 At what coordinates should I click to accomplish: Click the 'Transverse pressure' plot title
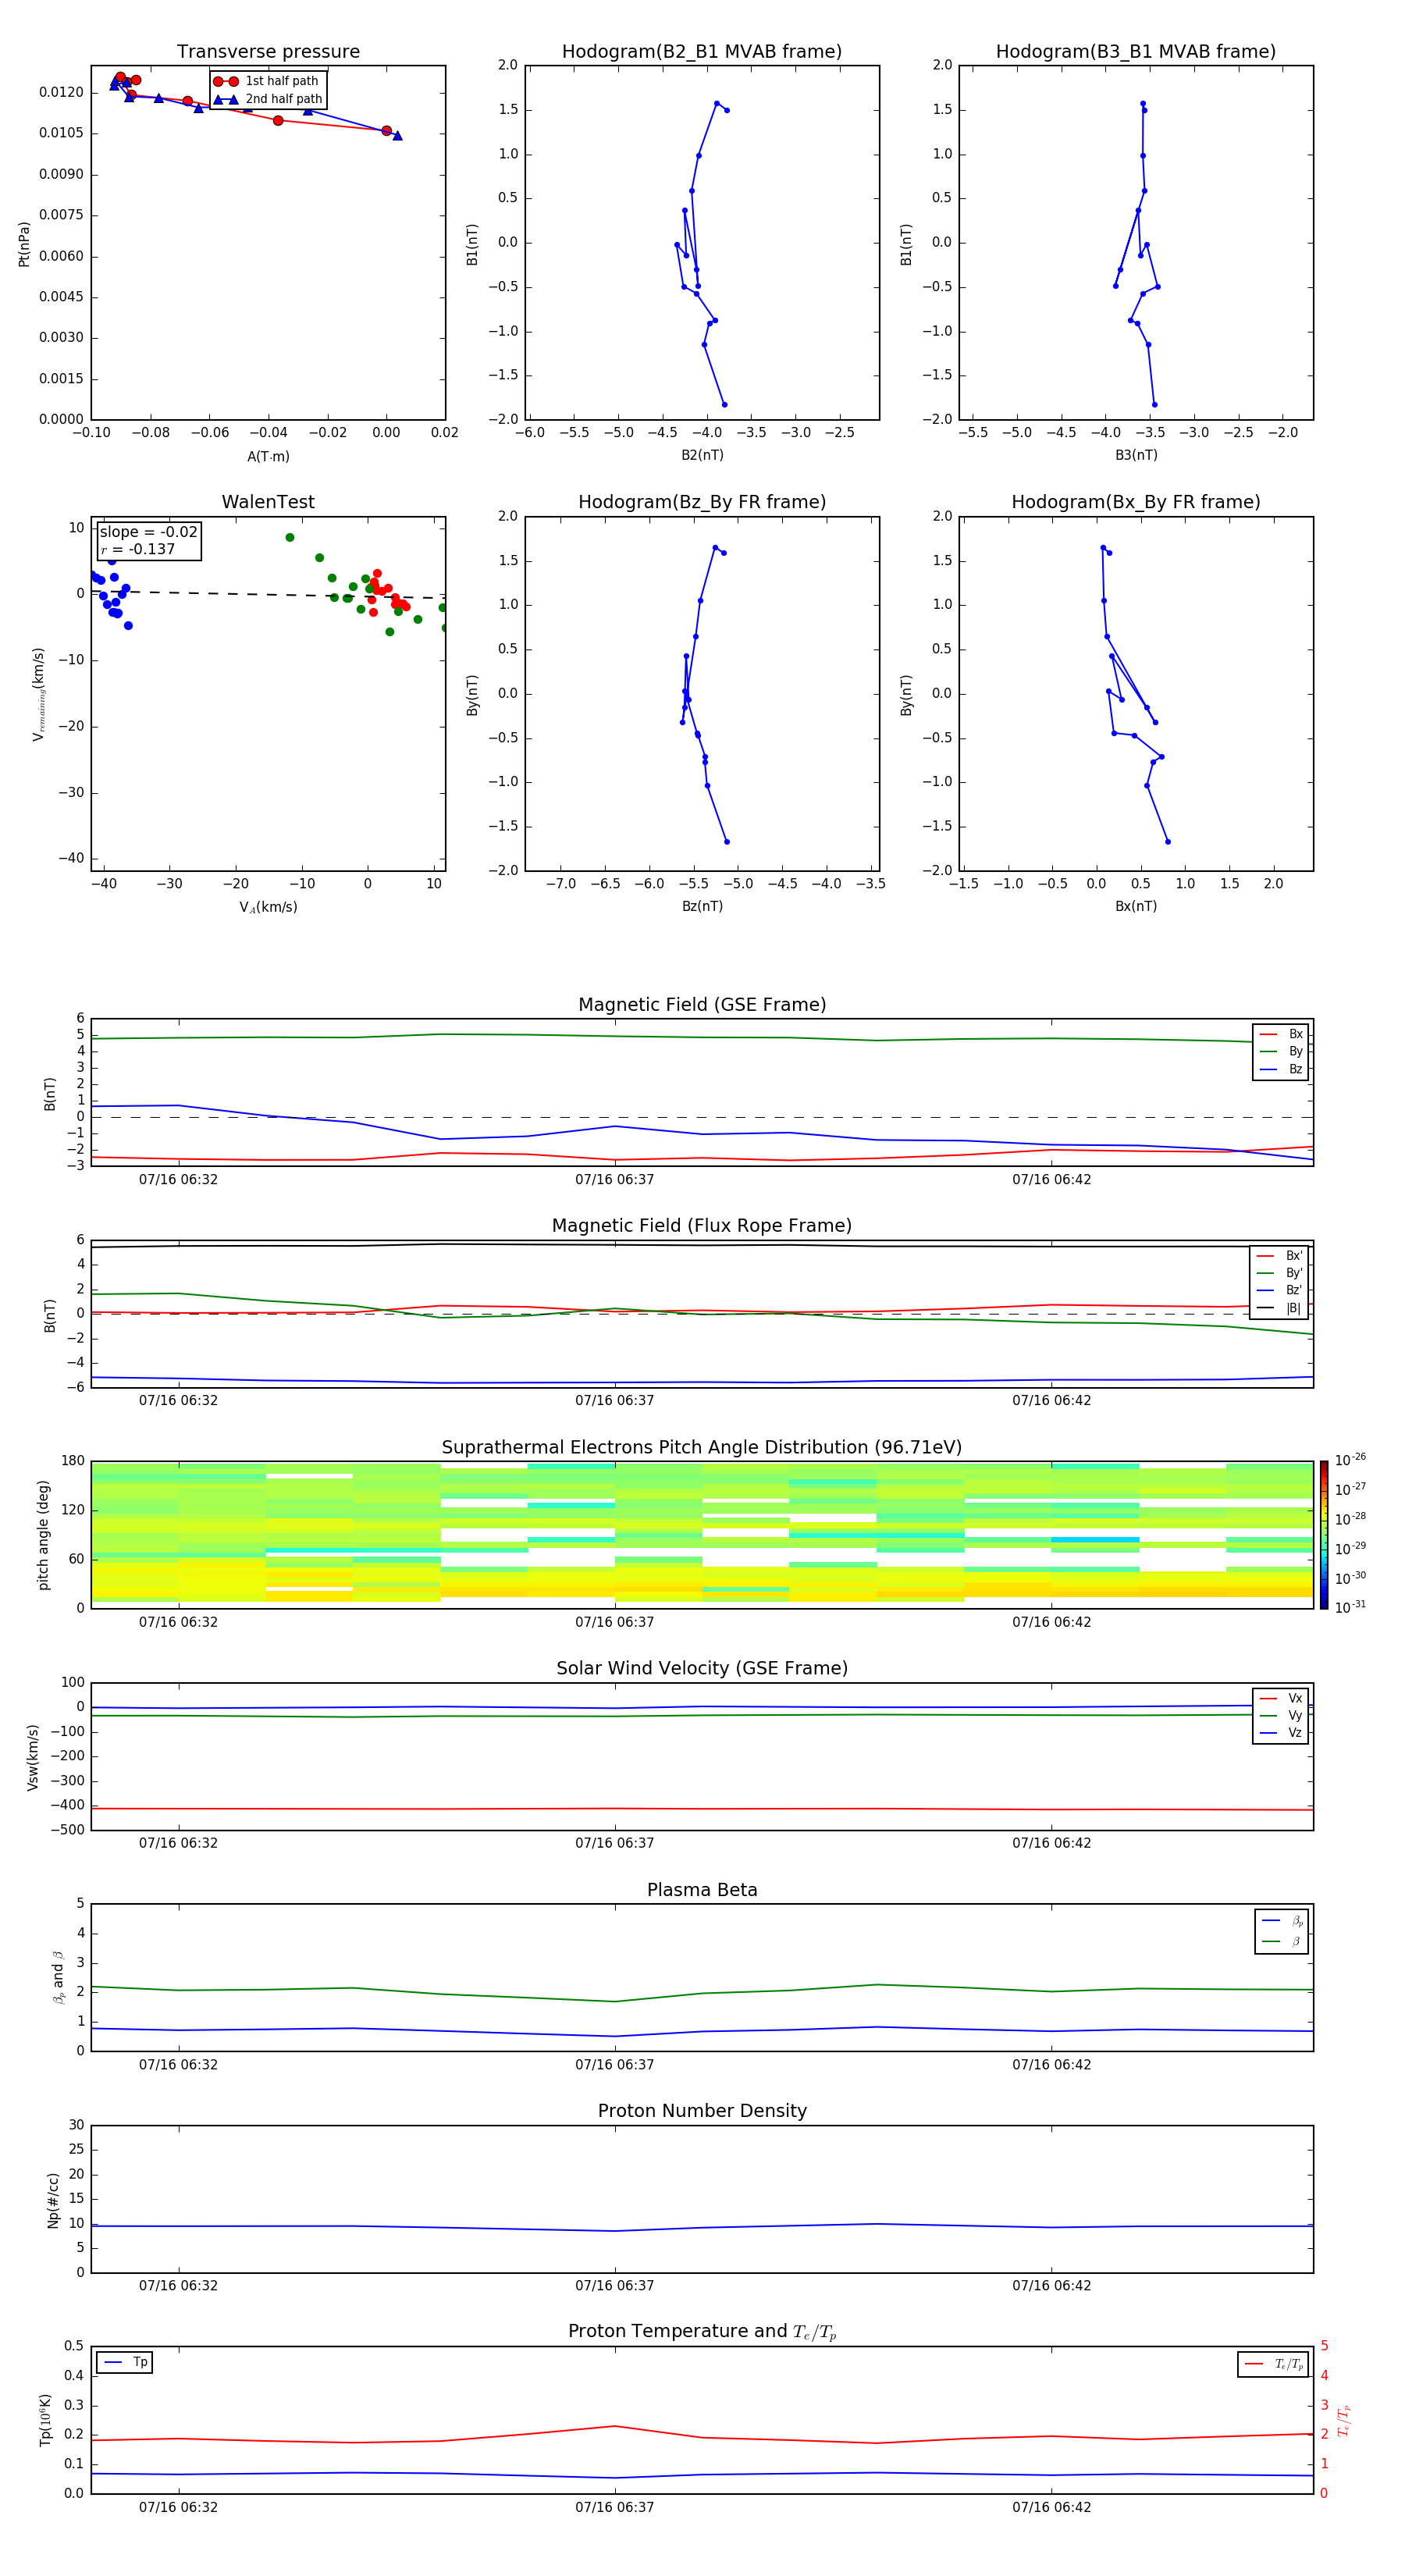tap(268, 51)
